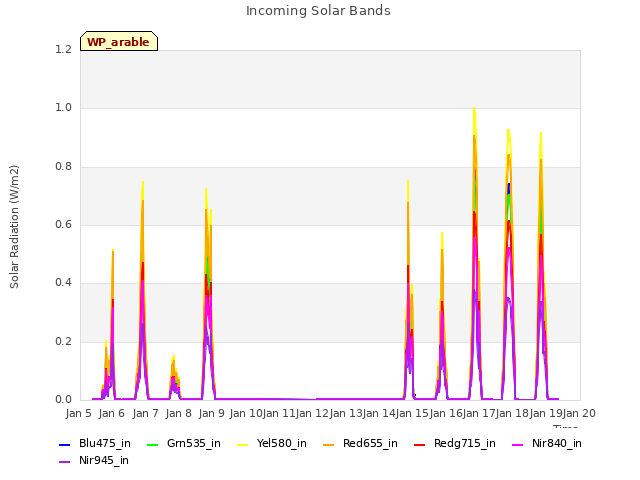Select the Grn535_in legend entry
The height and width of the screenshot is (480, 640).
pos(184,444)
